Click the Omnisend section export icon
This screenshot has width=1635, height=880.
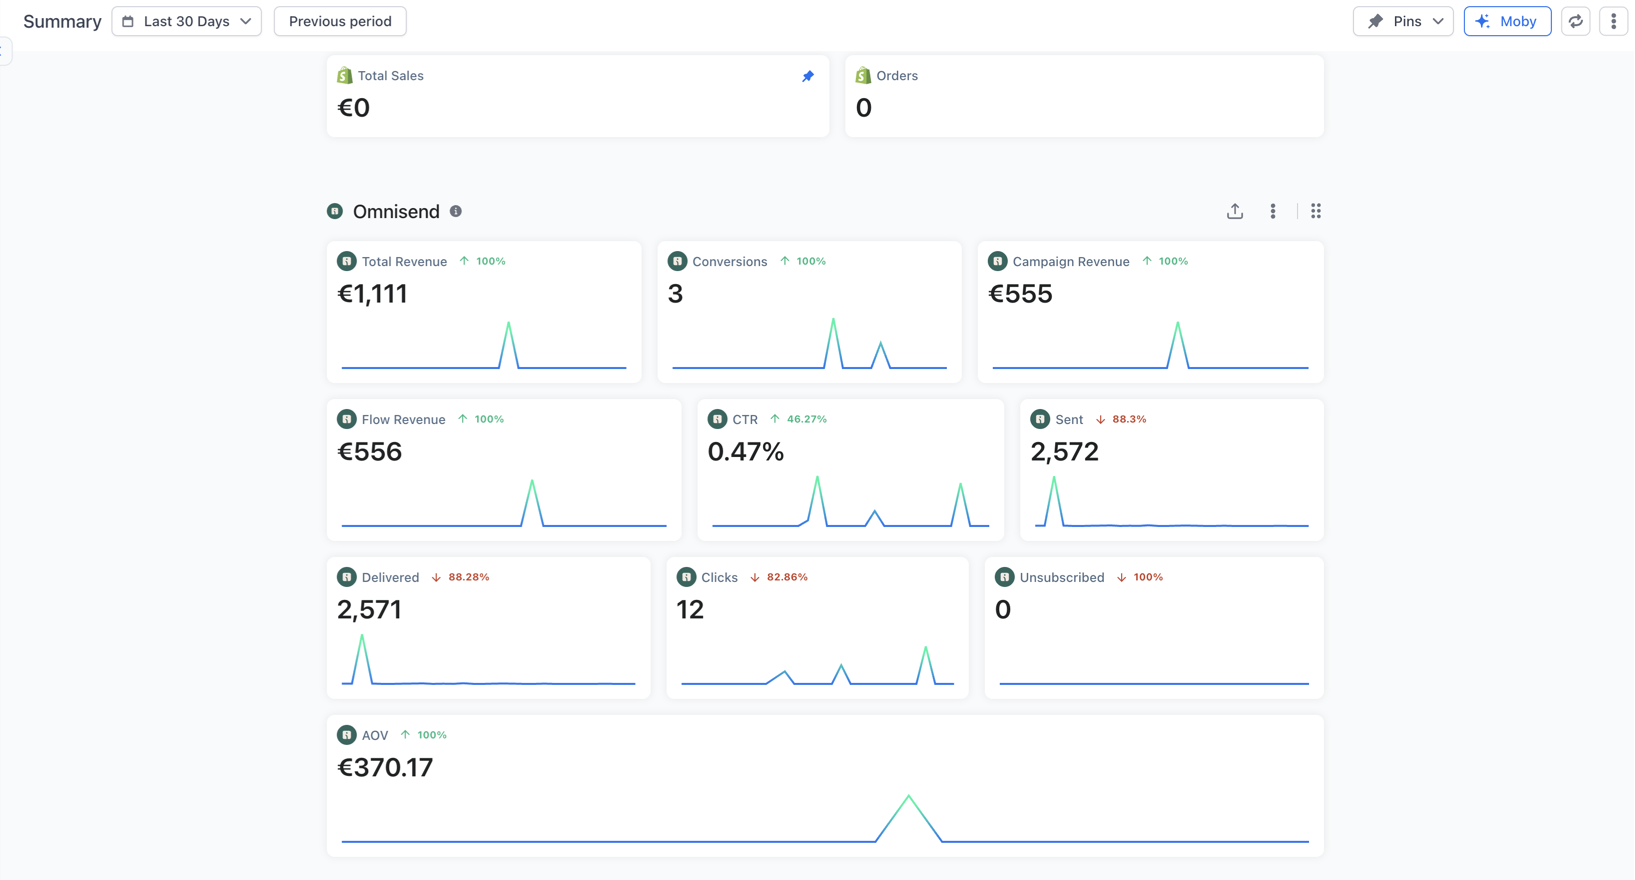coord(1235,211)
